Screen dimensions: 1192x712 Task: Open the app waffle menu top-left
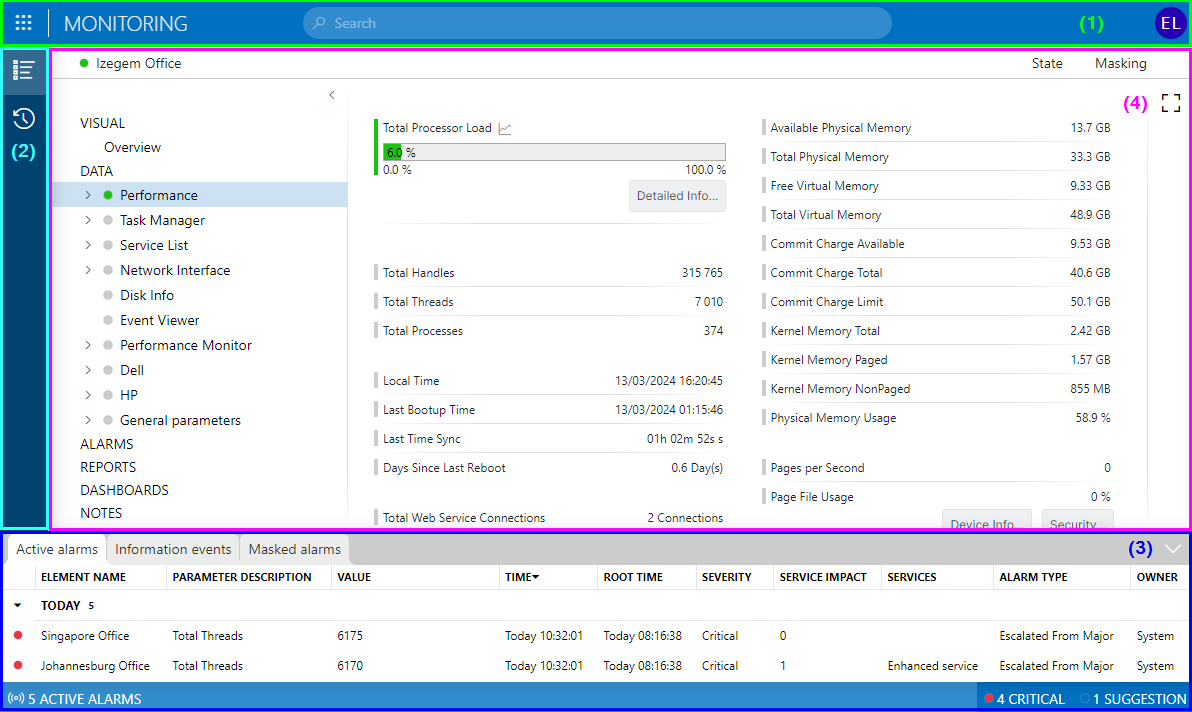[22, 22]
